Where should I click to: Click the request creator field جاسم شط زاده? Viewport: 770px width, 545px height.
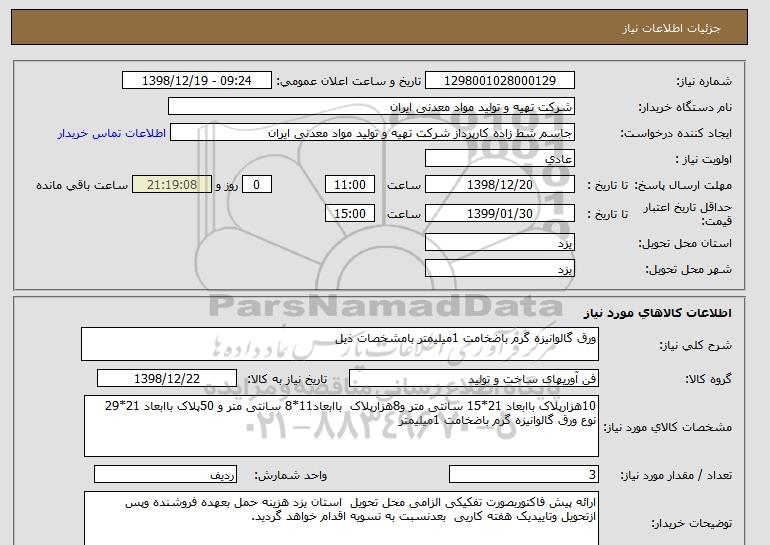(x=372, y=133)
